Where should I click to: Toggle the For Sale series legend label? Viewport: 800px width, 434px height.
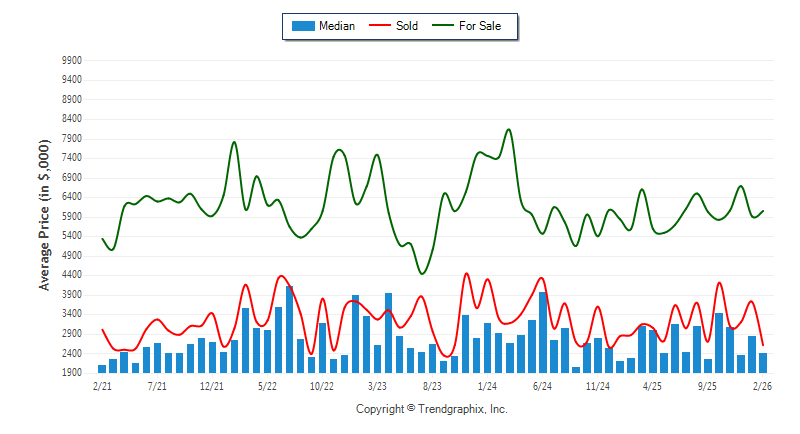(x=482, y=26)
